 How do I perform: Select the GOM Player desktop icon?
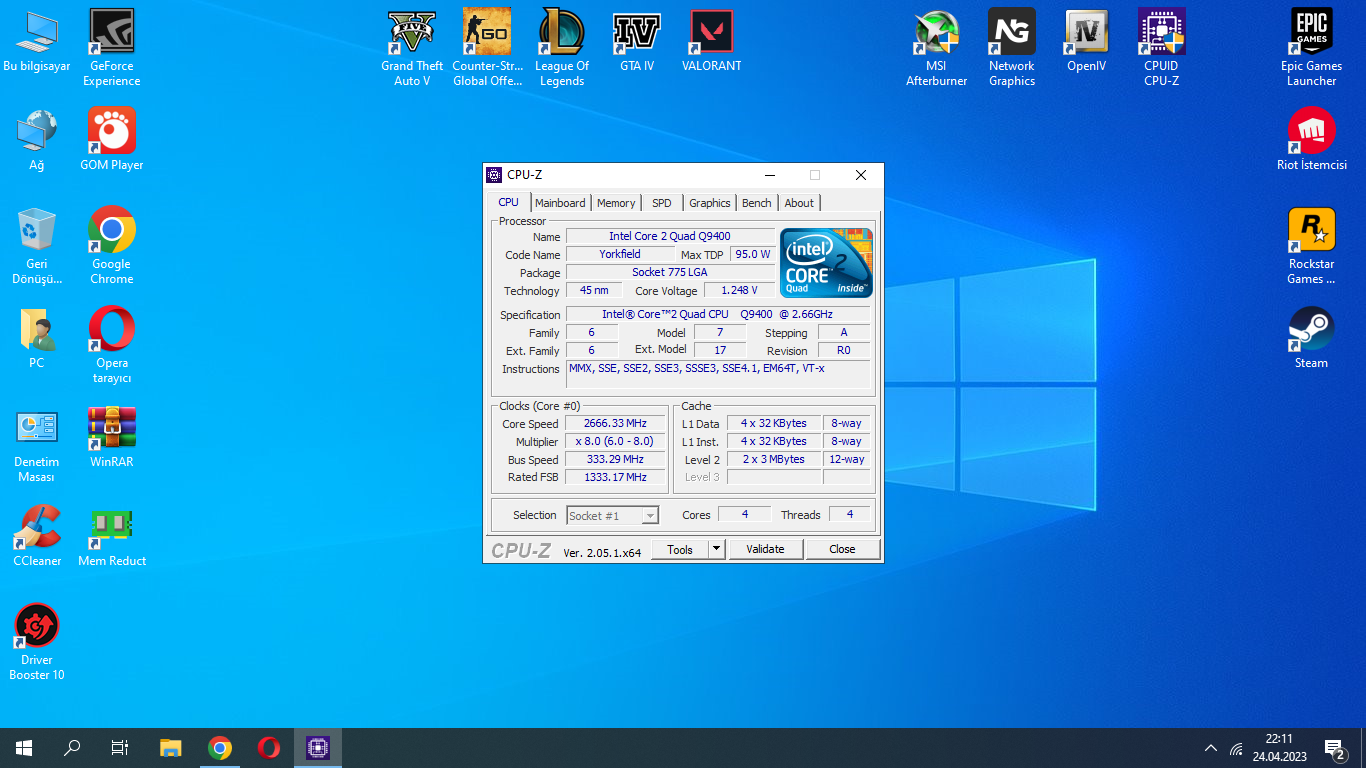pos(112,139)
